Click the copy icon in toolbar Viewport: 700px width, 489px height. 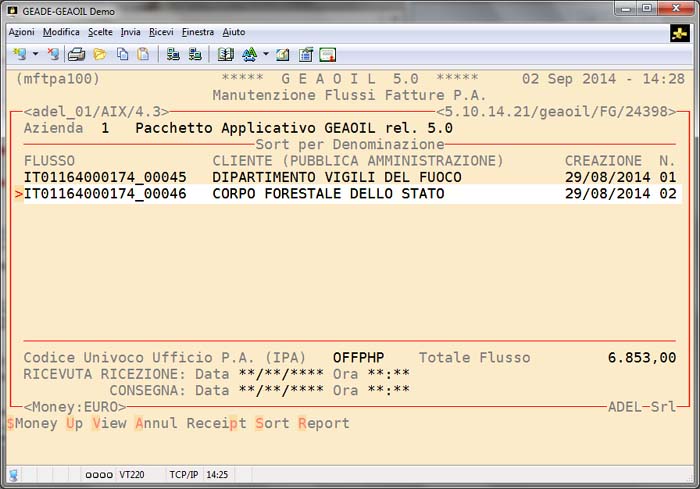tap(121, 54)
